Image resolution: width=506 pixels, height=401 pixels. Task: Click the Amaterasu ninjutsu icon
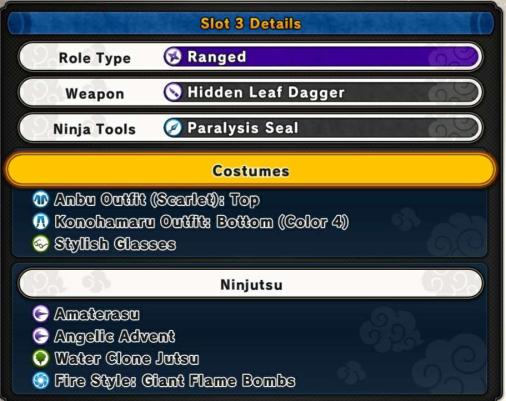(x=41, y=314)
